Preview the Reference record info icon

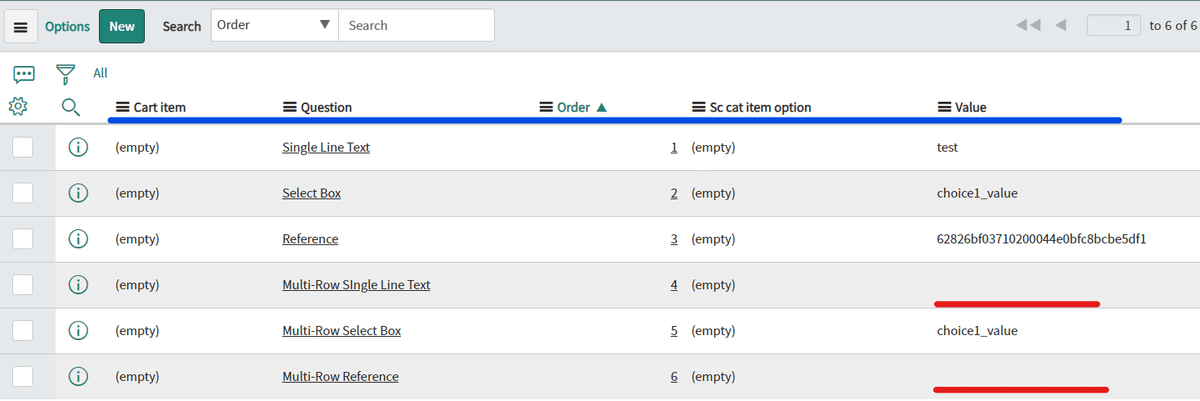[78, 239]
